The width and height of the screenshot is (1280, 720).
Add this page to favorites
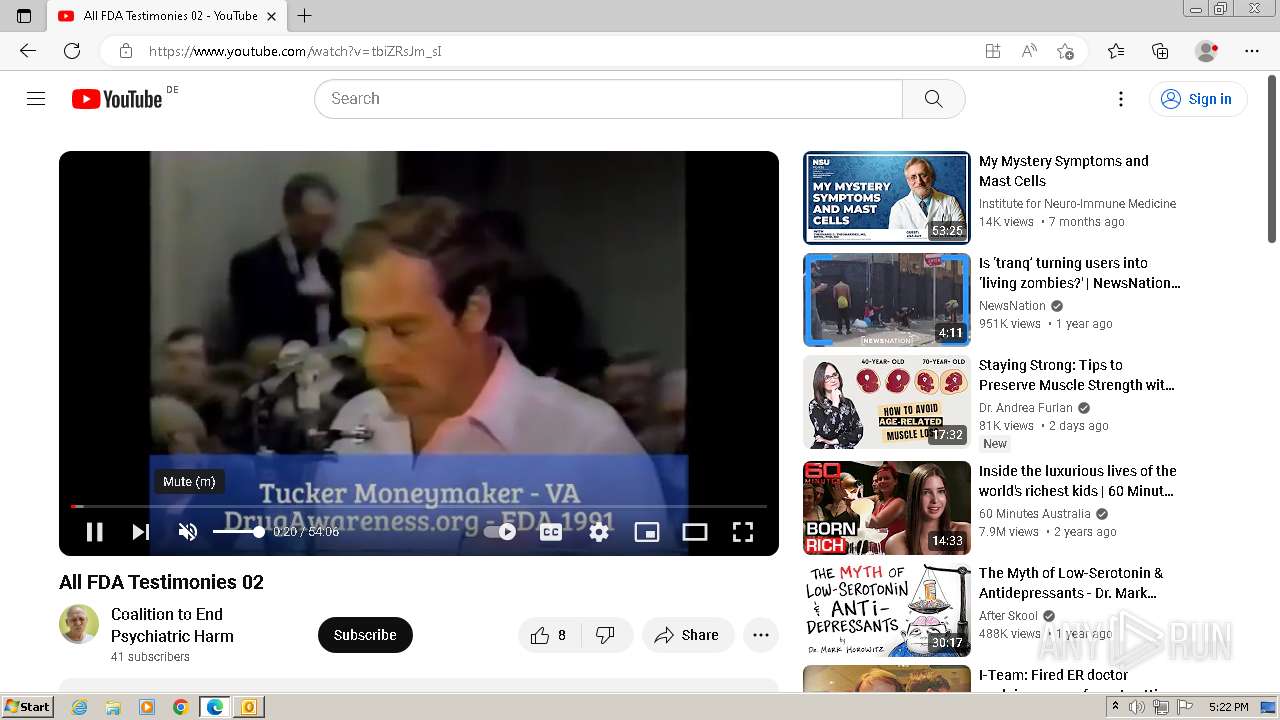1065,51
